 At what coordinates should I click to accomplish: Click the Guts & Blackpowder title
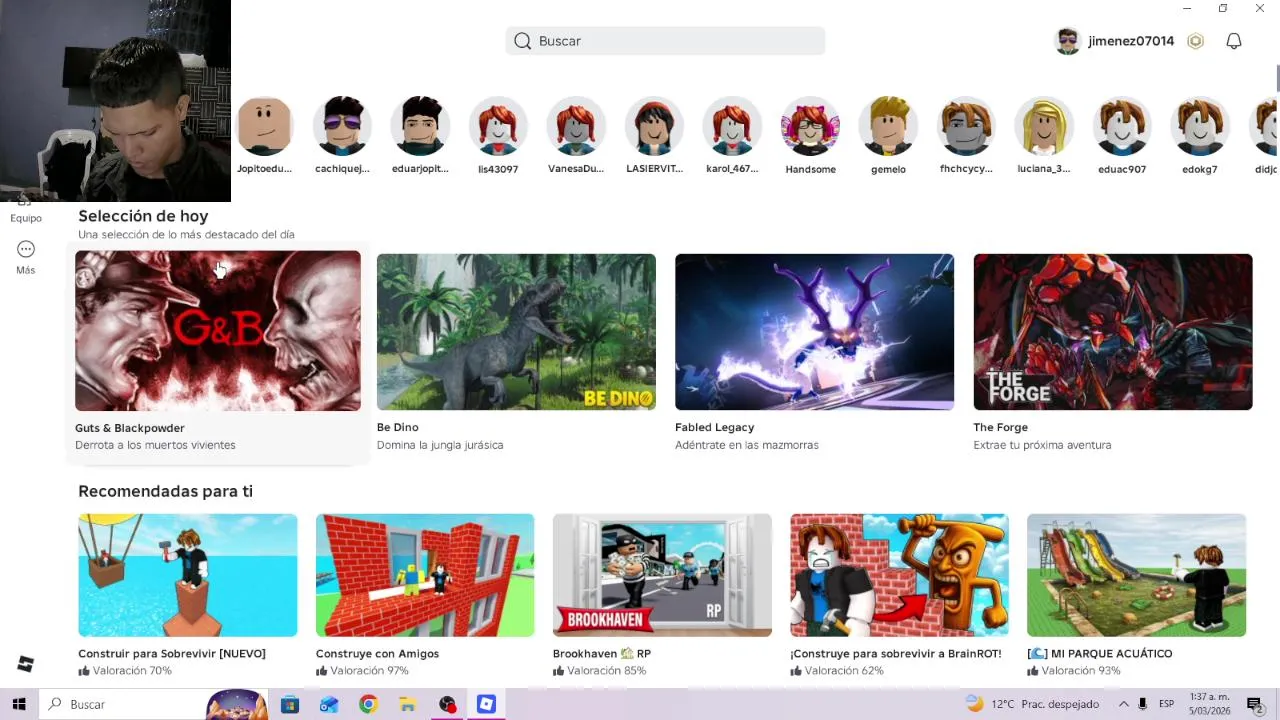click(130, 428)
